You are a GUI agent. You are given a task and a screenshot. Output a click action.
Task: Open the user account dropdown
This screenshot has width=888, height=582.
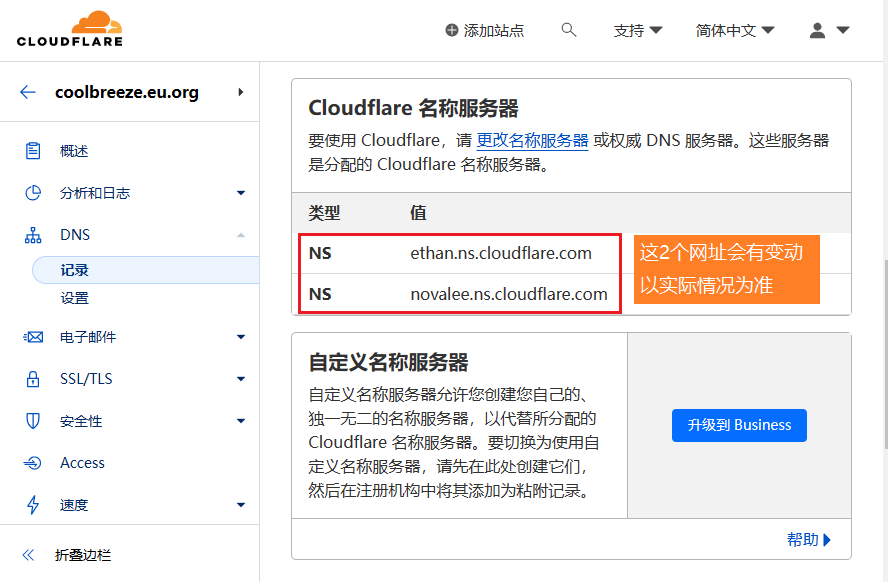point(829,30)
